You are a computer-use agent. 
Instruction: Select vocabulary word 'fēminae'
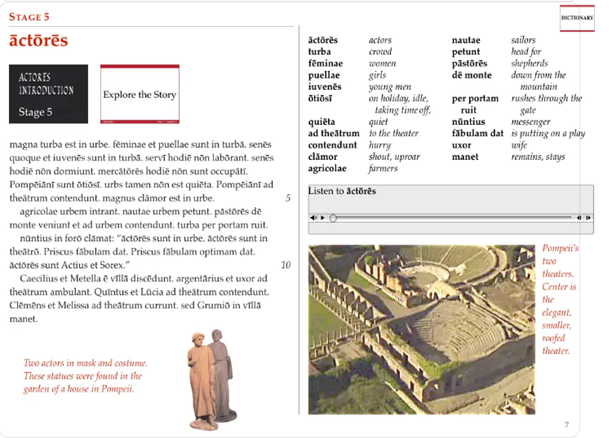coord(326,63)
